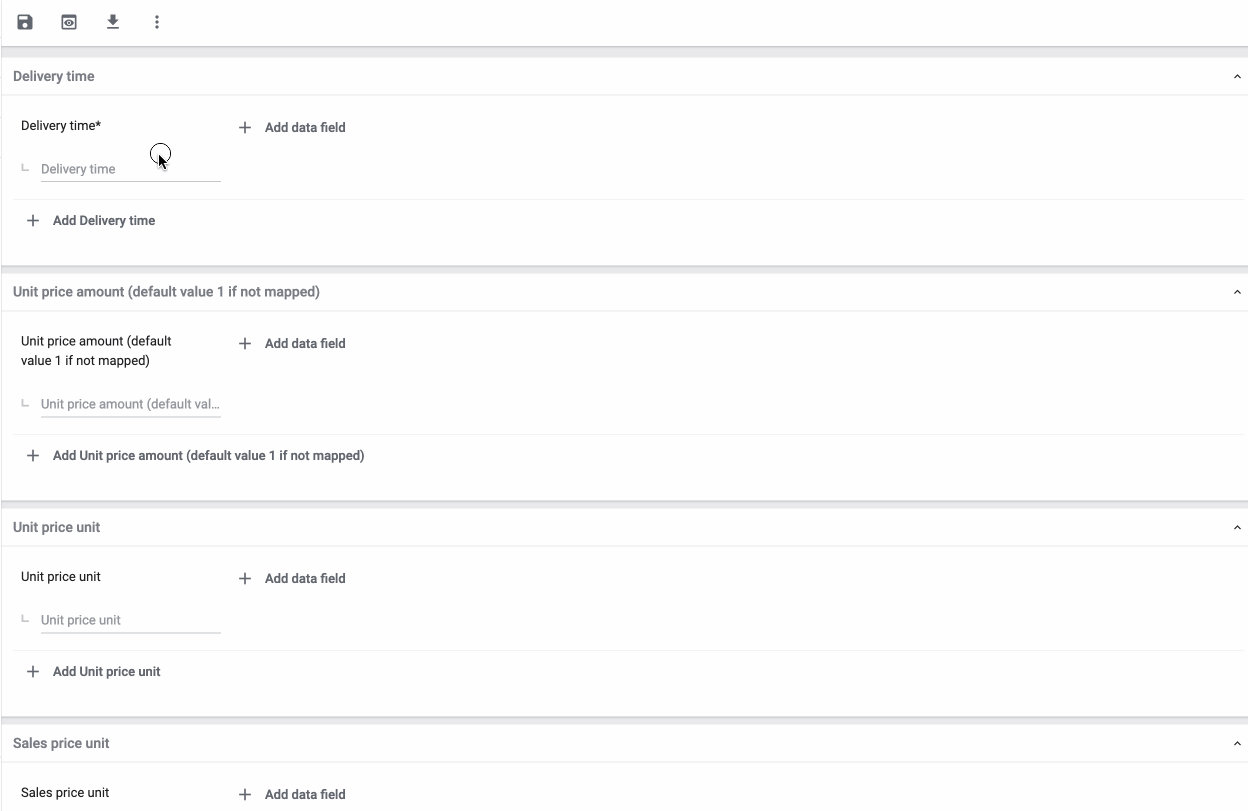Click the Add Delivery time button
Image resolution: width=1248 pixels, height=811 pixels.
click(x=104, y=220)
